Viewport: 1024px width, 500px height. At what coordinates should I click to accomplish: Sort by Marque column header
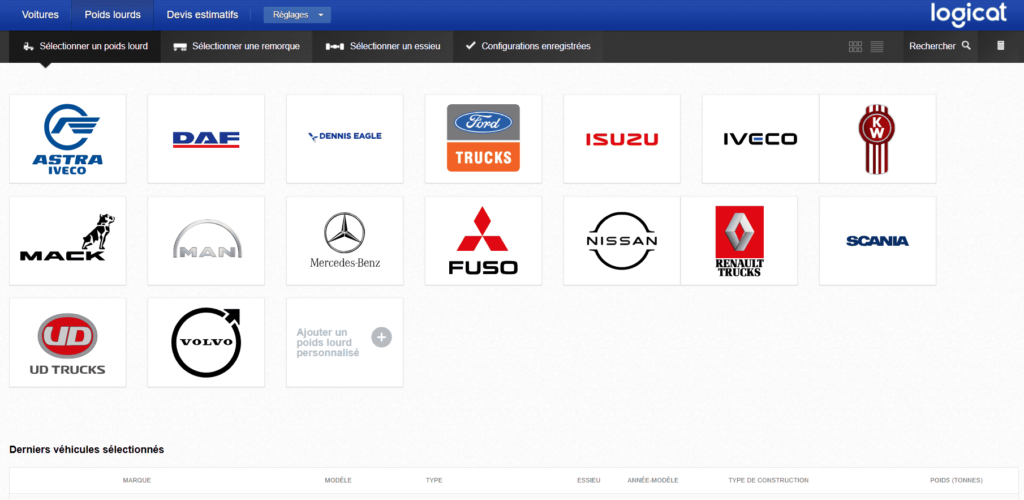pyautogui.click(x=137, y=480)
